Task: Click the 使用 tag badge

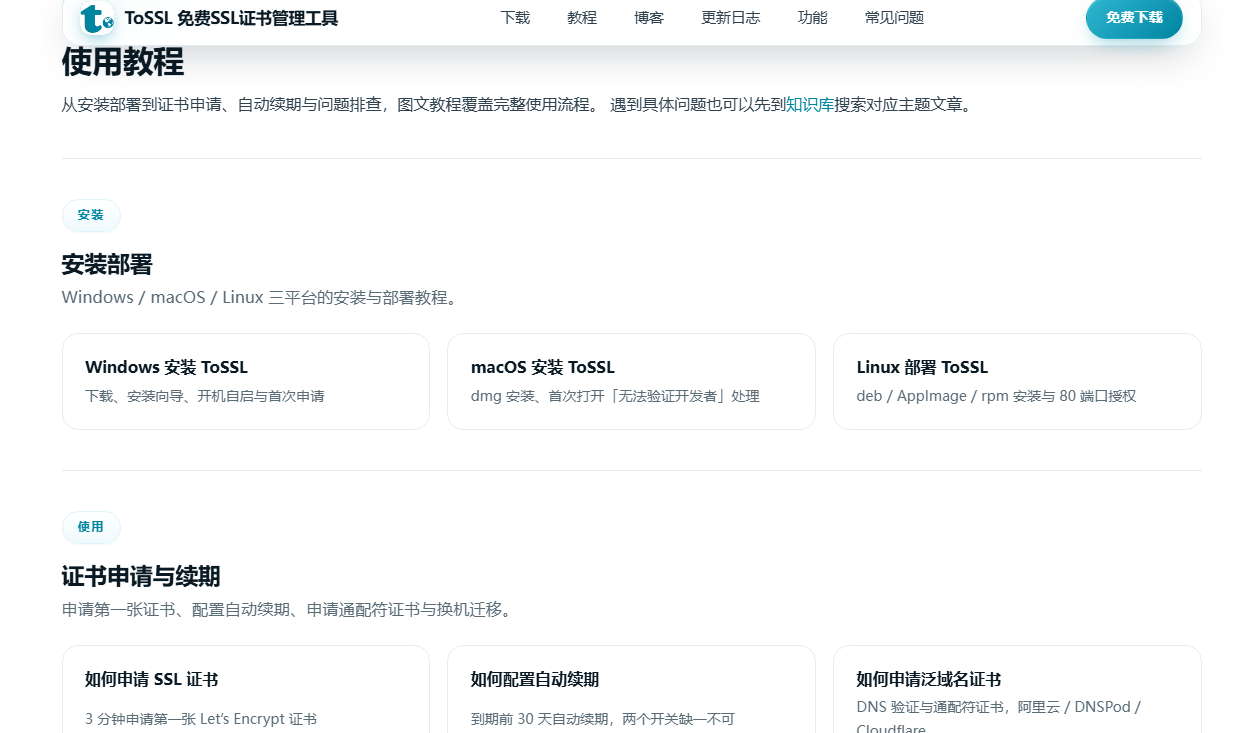Action: pyautogui.click(x=91, y=527)
